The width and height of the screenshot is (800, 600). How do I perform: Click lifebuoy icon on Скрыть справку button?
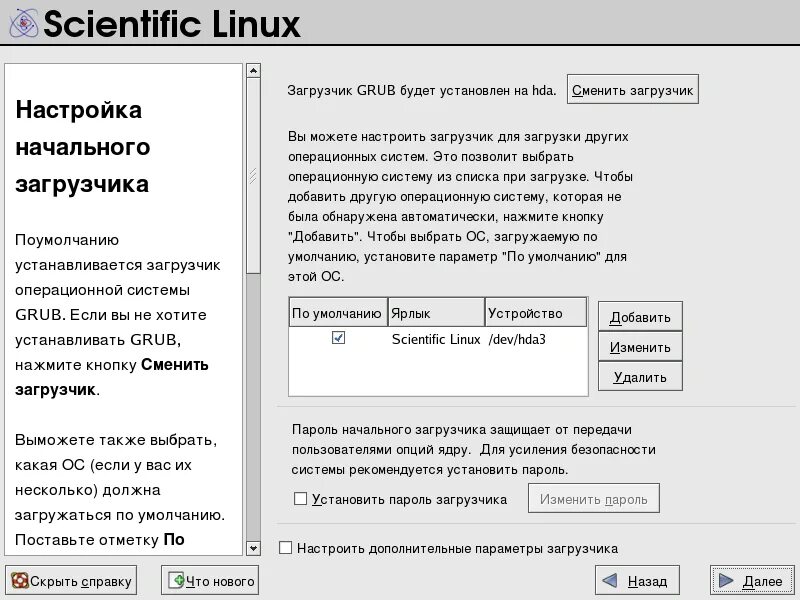click(x=20, y=580)
